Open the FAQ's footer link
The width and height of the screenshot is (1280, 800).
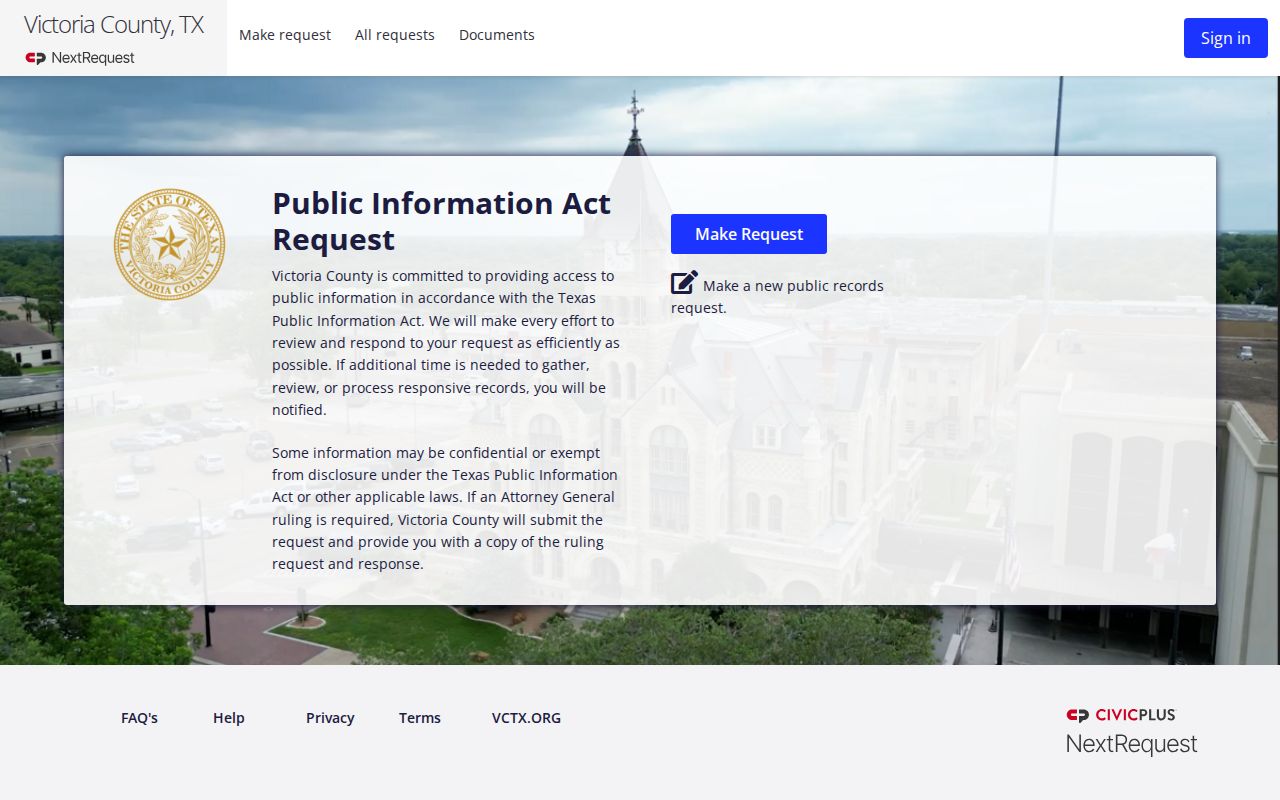click(140, 718)
